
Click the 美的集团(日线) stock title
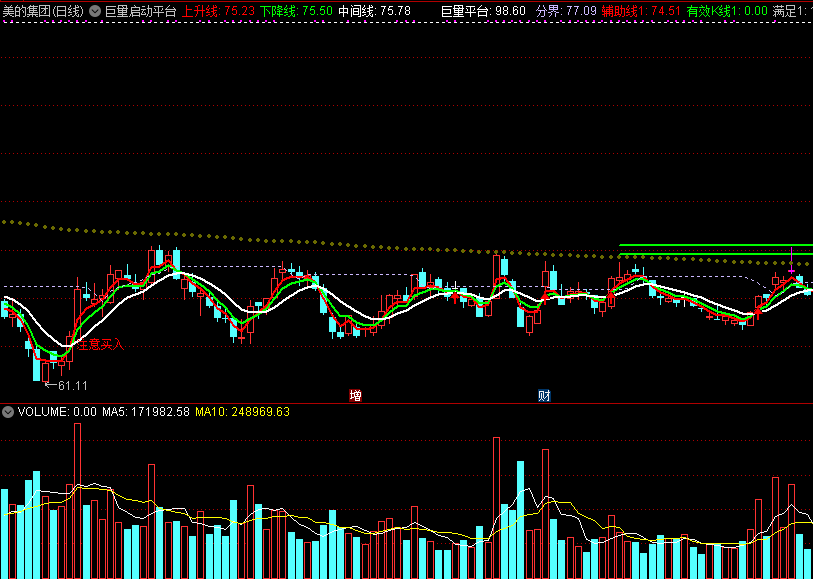coord(44,11)
